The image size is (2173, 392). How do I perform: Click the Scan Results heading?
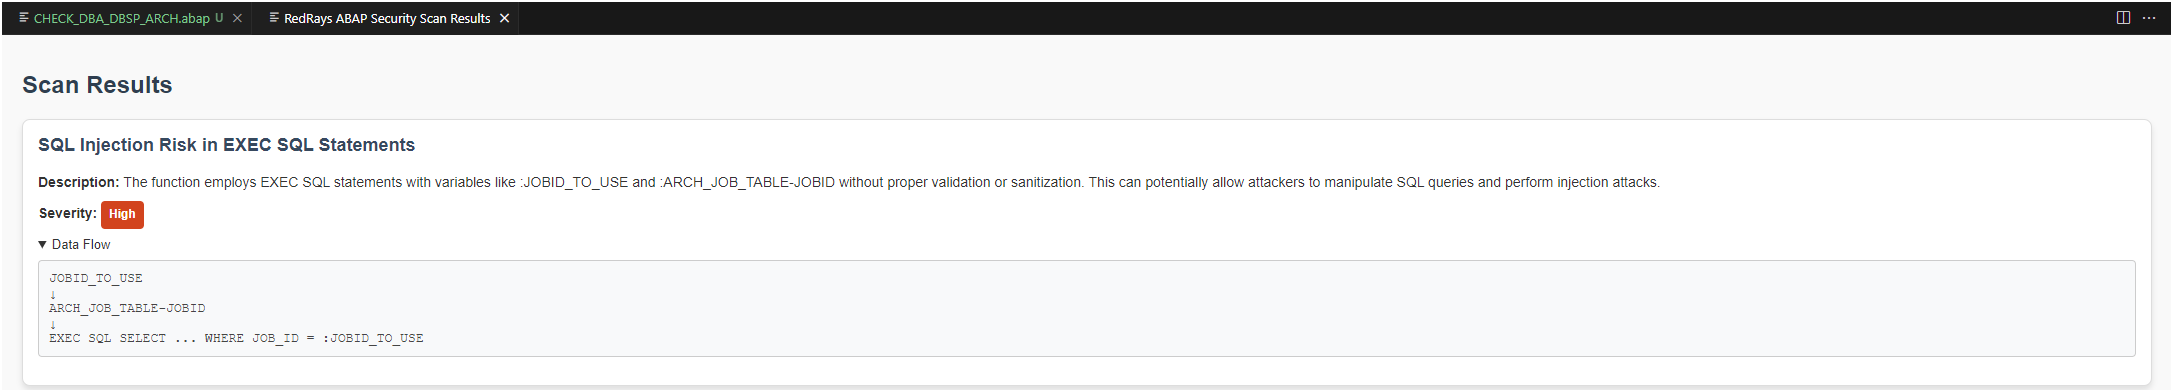(97, 85)
